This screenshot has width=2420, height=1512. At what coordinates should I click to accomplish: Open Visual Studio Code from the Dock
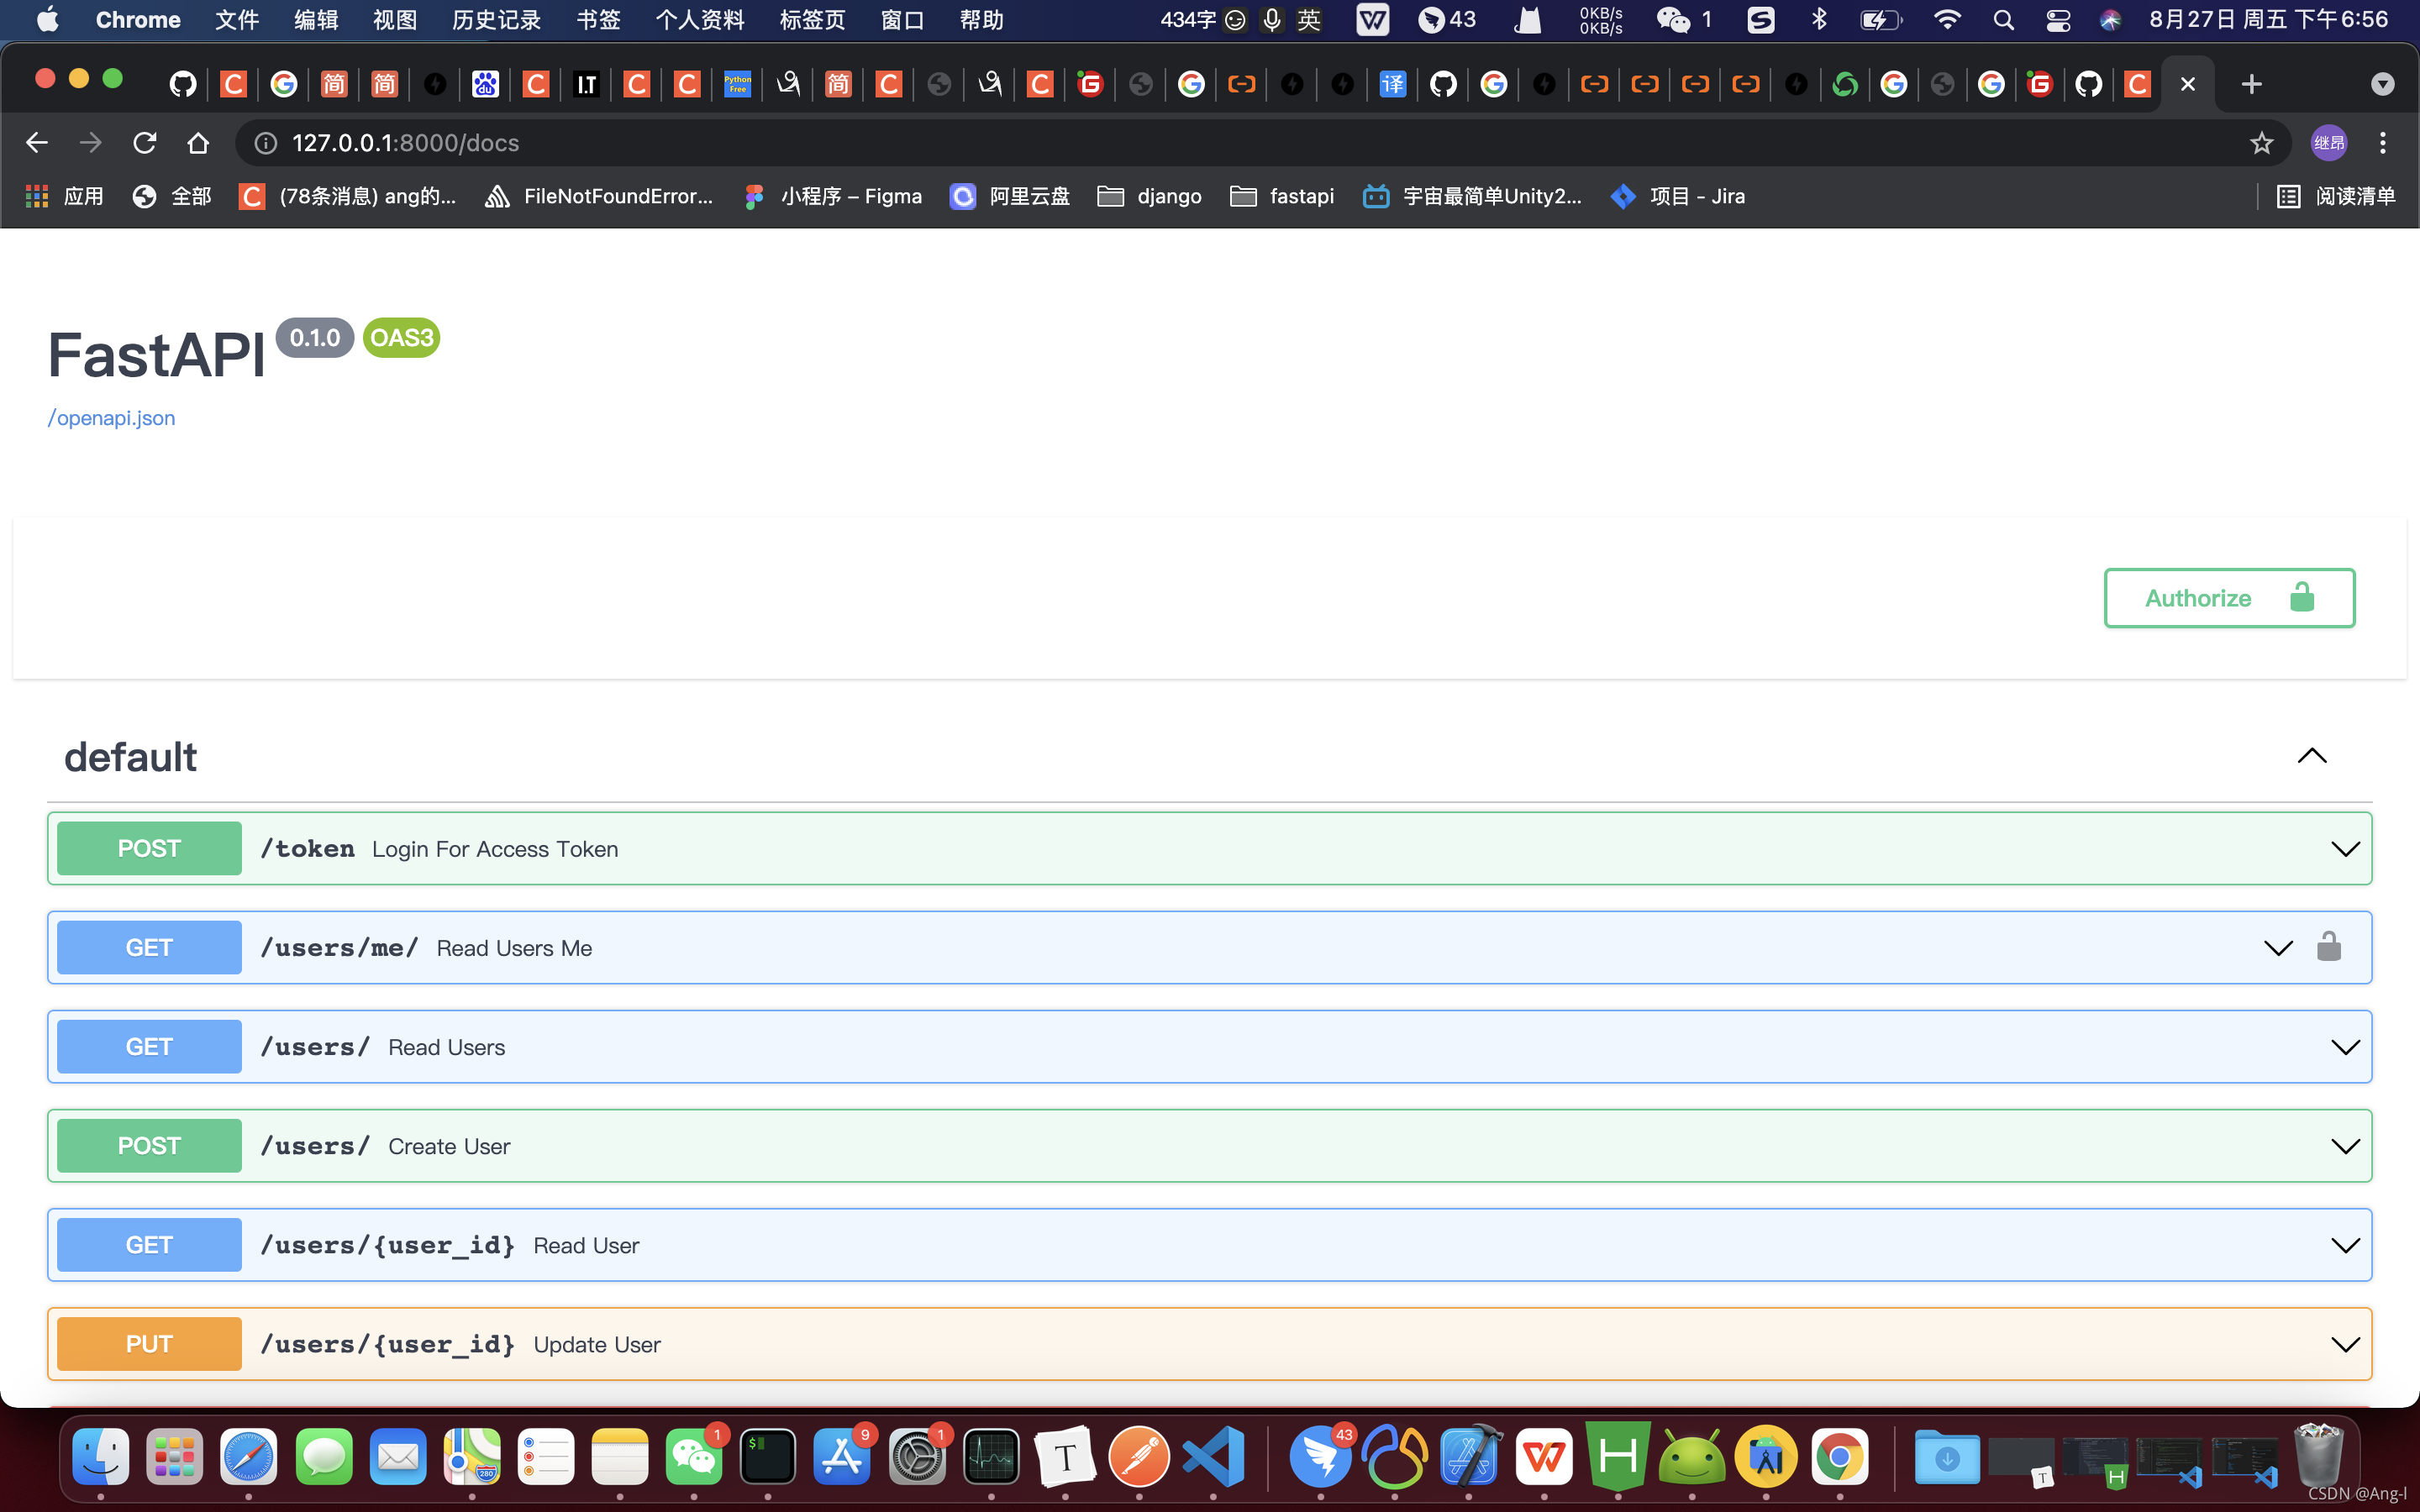coord(1213,1456)
